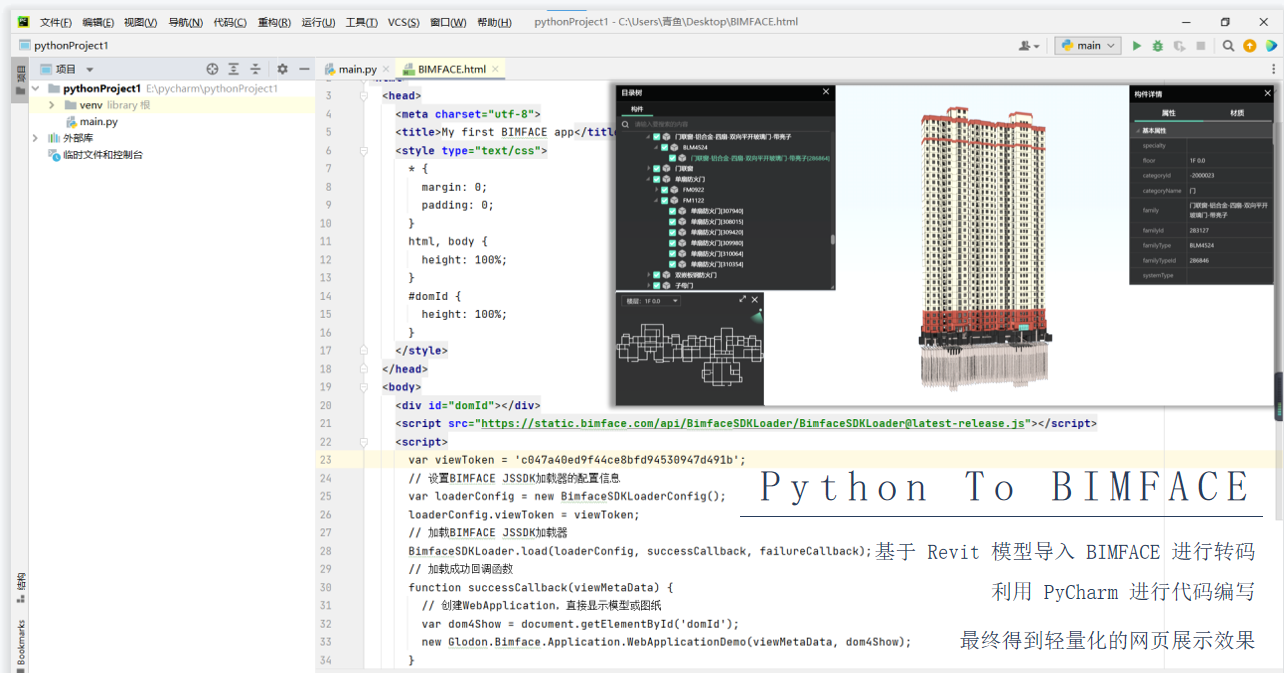Image resolution: width=1284 pixels, height=673 pixels.
Task: Select the 构件 tab in 目录树
Action: (637, 110)
